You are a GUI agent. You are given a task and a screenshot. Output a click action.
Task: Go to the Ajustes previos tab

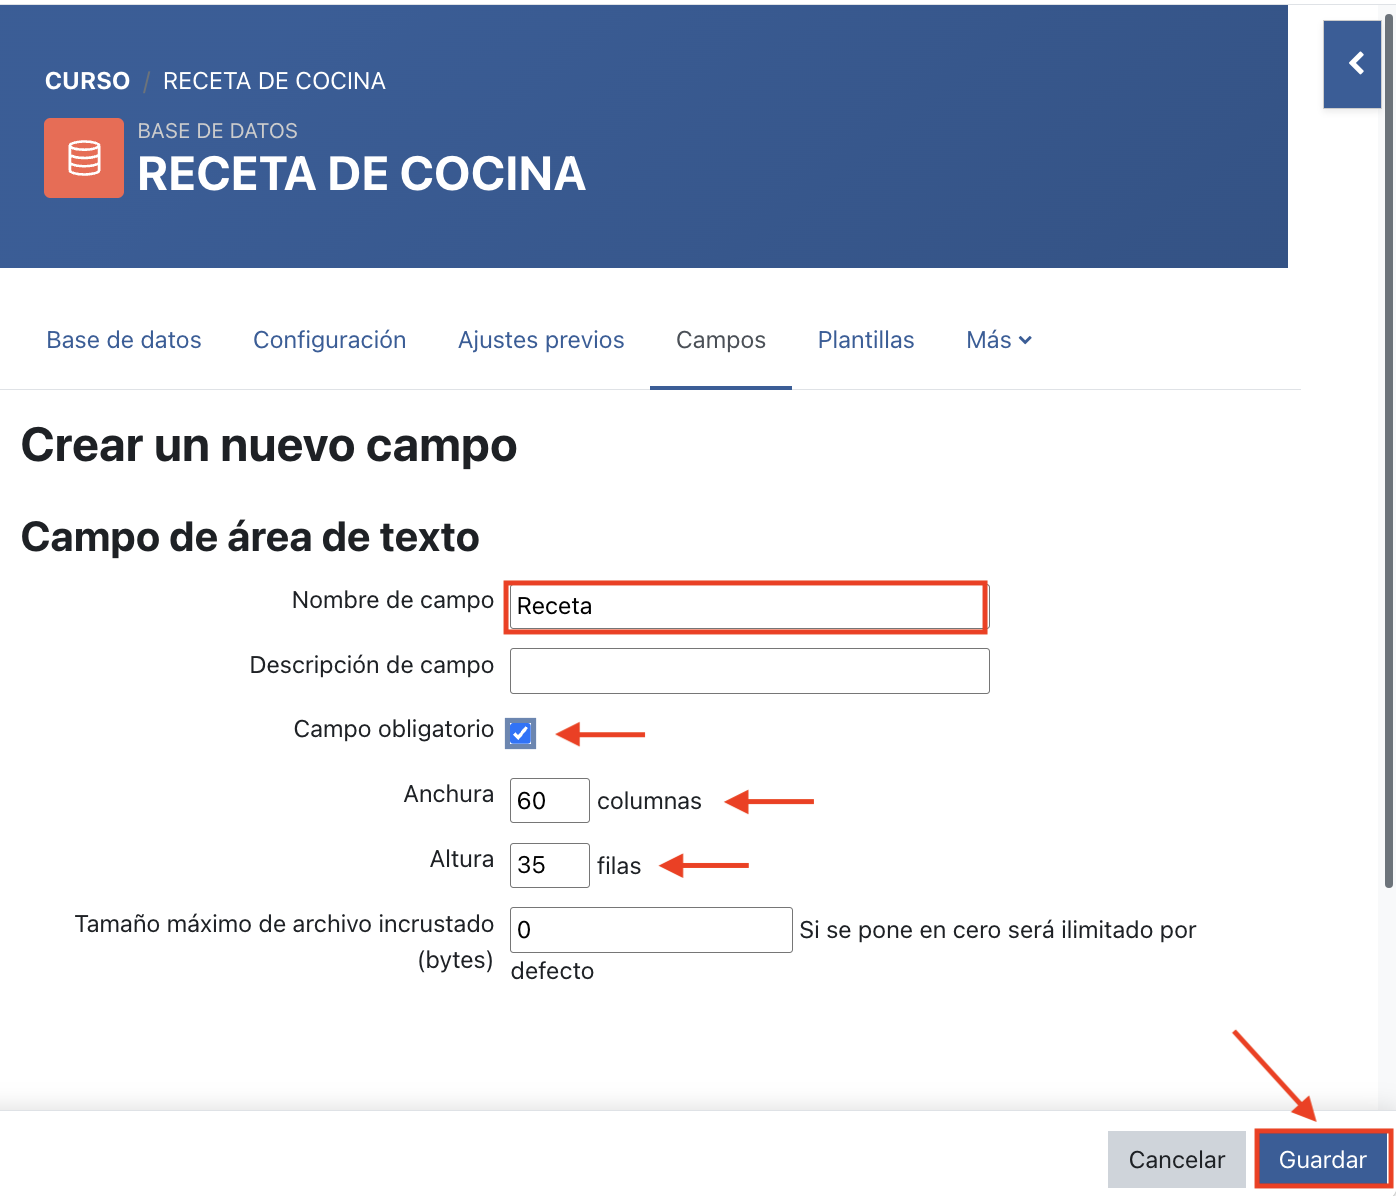541,340
